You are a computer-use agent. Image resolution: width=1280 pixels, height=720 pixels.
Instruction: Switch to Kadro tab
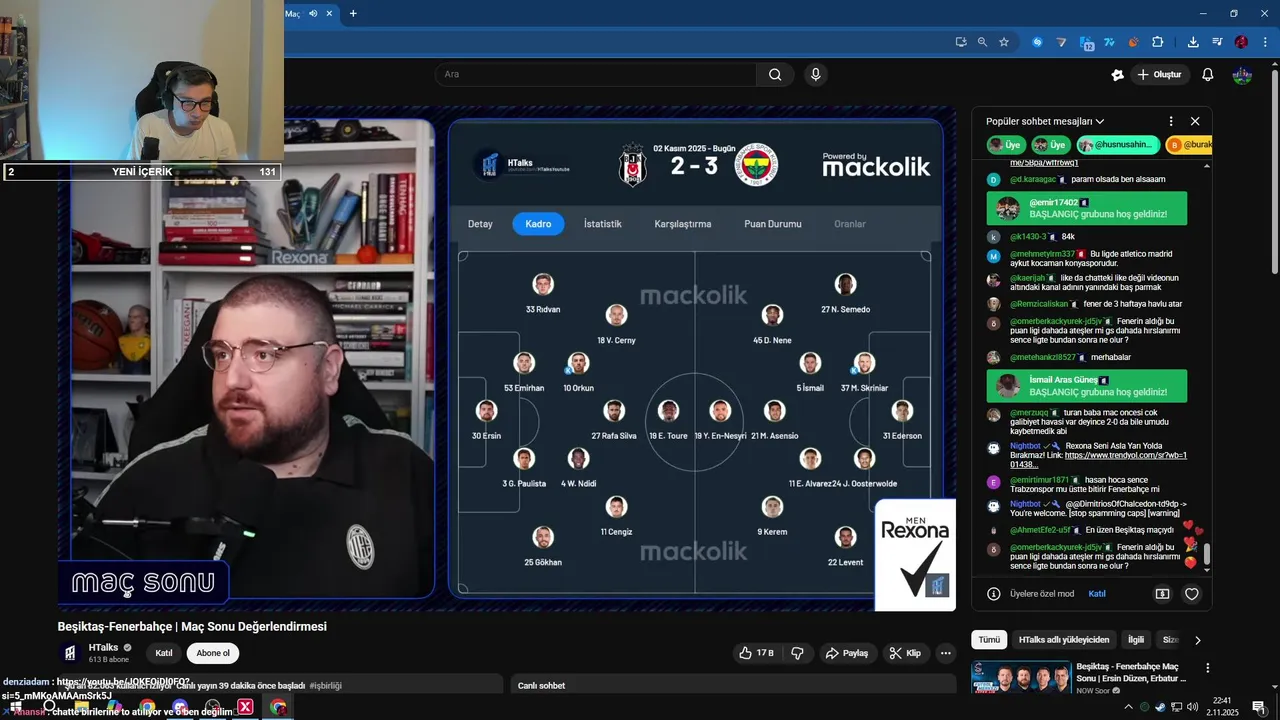[538, 224]
